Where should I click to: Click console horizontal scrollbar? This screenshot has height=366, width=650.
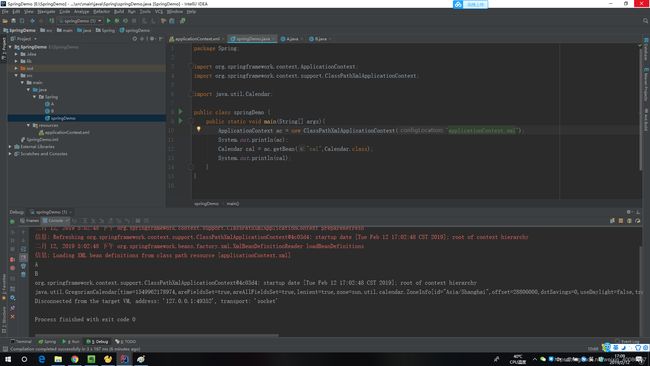tap(157, 335)
